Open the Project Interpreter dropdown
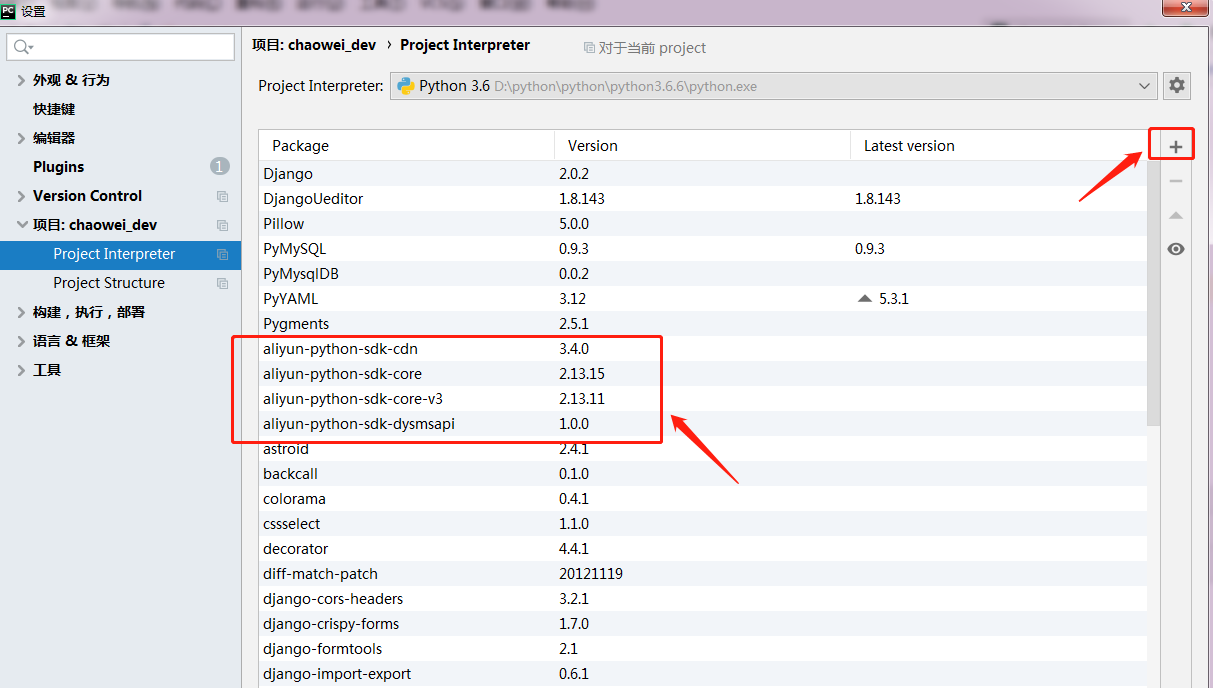The width and height of the screenshot is (1213, 688). [x=1144, y=85]
